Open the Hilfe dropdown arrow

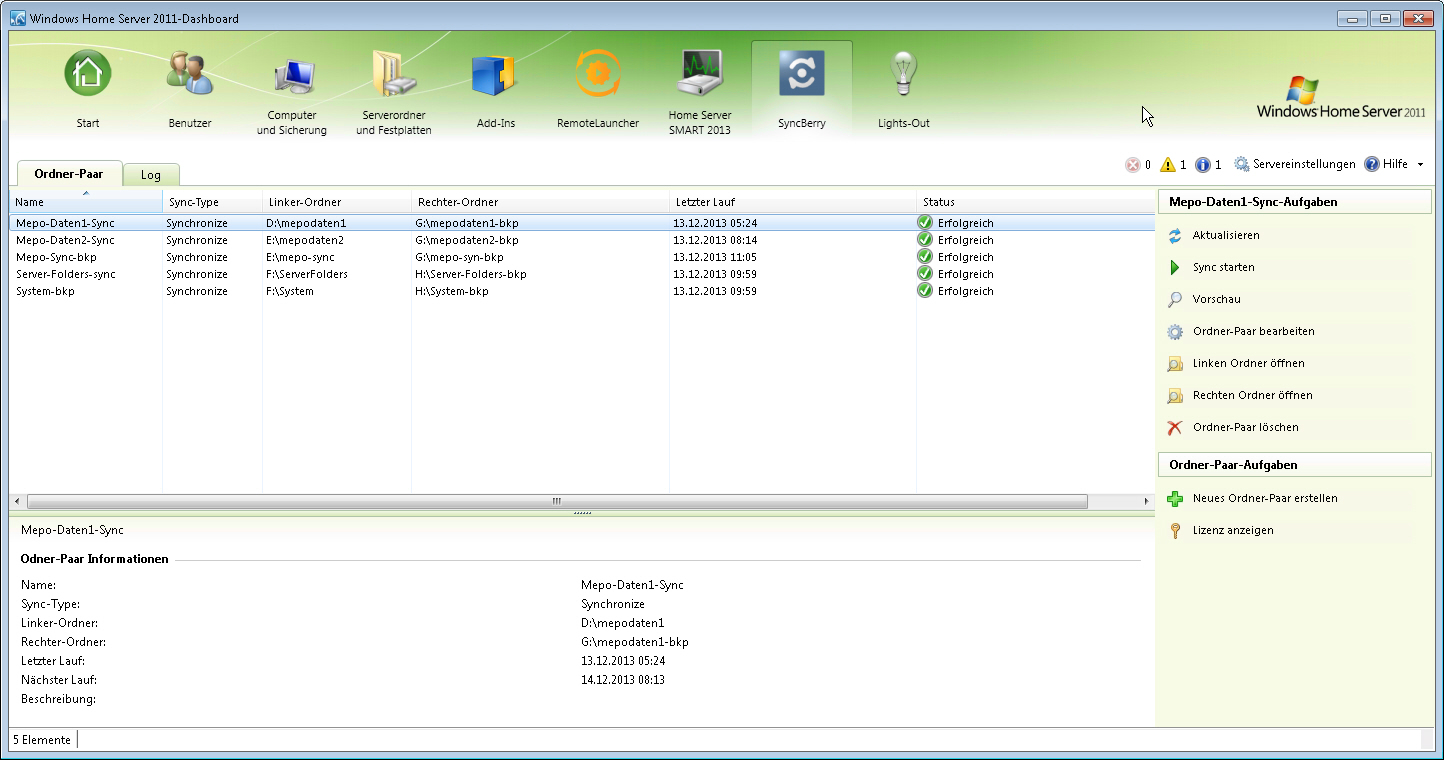tap(1420, 165)
